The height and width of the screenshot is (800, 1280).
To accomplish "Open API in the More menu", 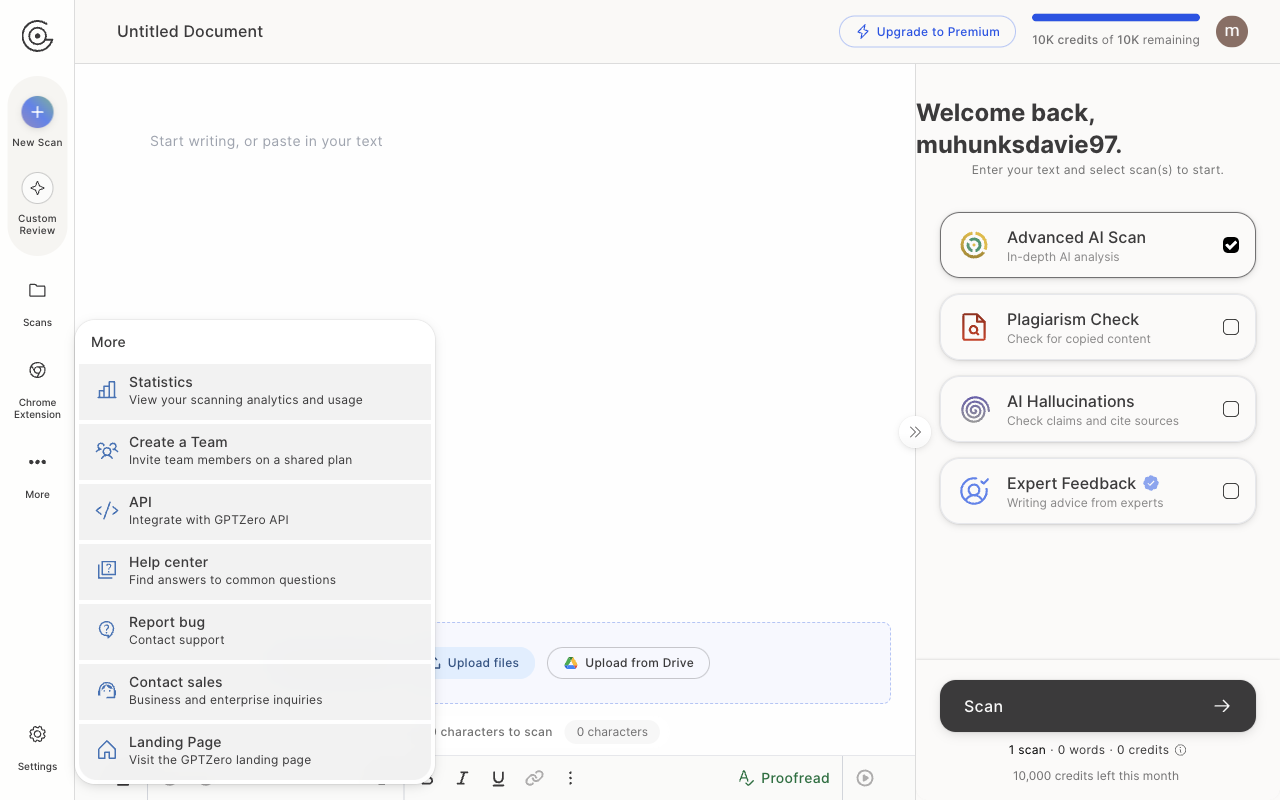I will pos(255,511).
